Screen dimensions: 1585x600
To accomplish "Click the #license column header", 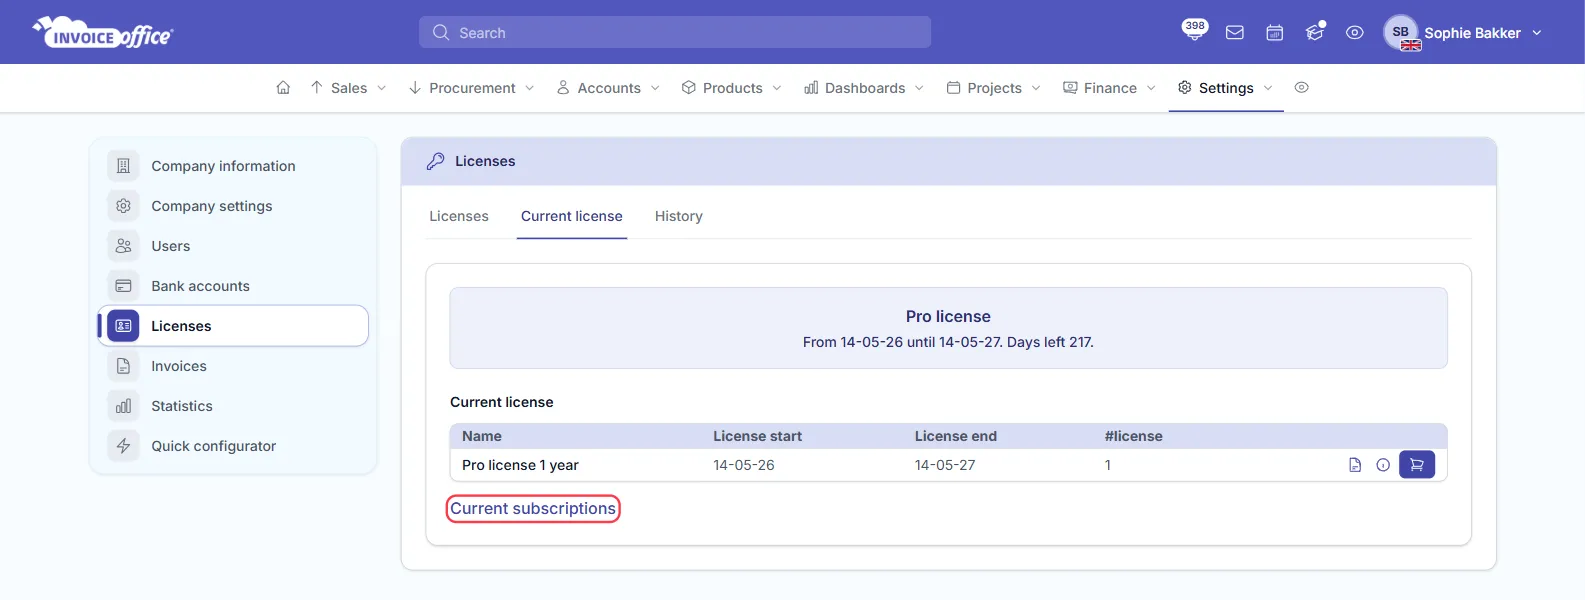I will tap(1133, 436).
